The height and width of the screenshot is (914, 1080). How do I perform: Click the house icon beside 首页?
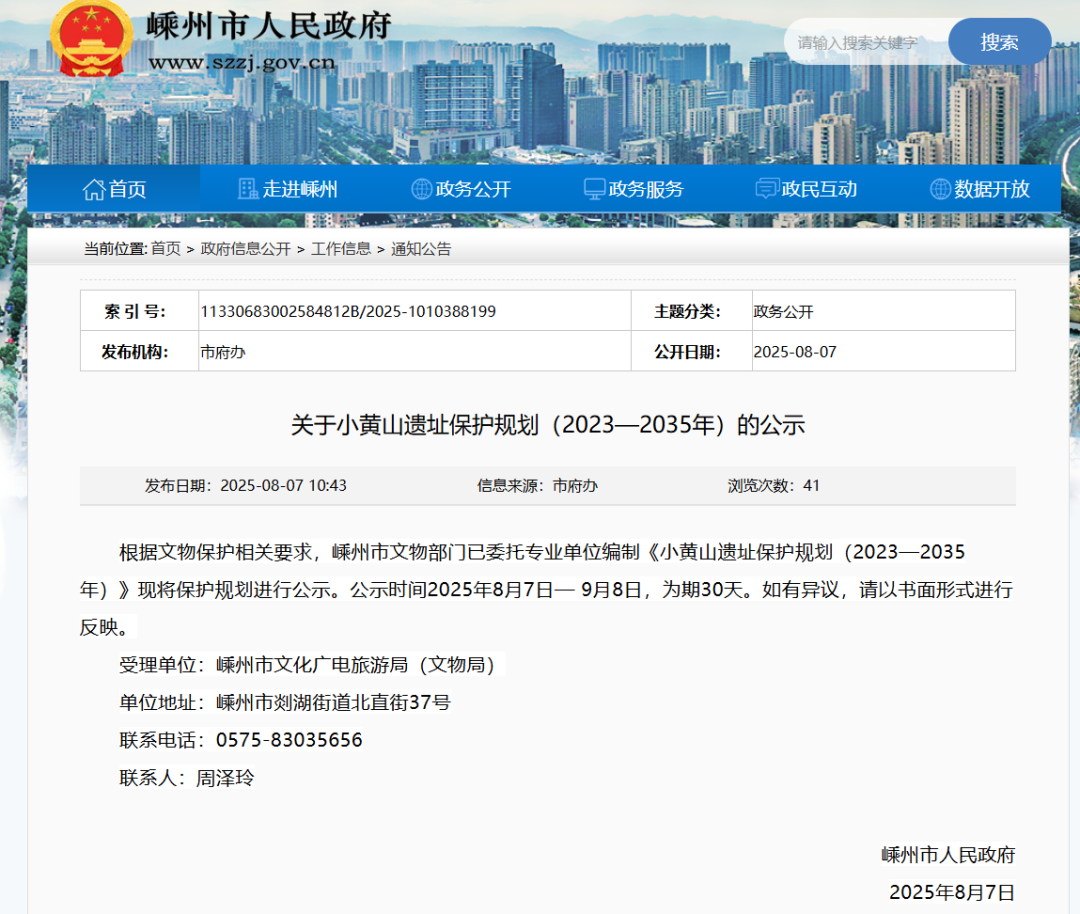tap(94, 189)
